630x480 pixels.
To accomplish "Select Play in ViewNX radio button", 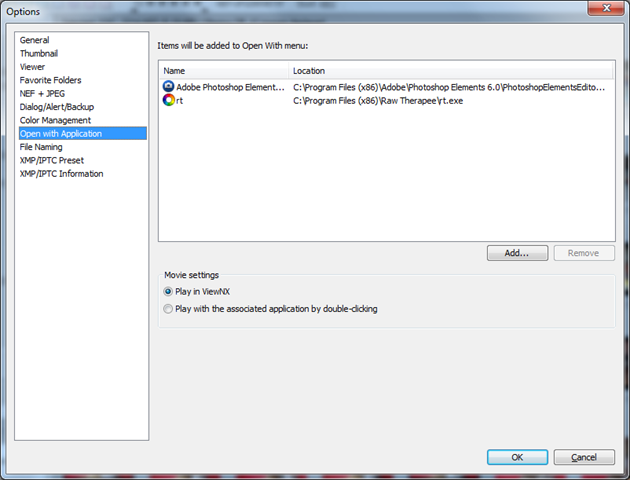I will [168, 291].
